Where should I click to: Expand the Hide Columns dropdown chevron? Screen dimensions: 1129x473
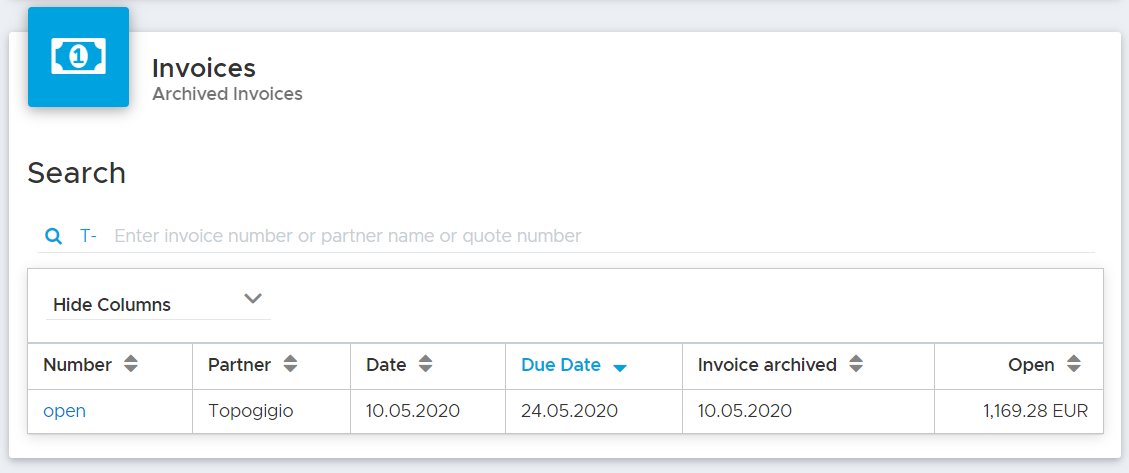click(x=253, y=298)
